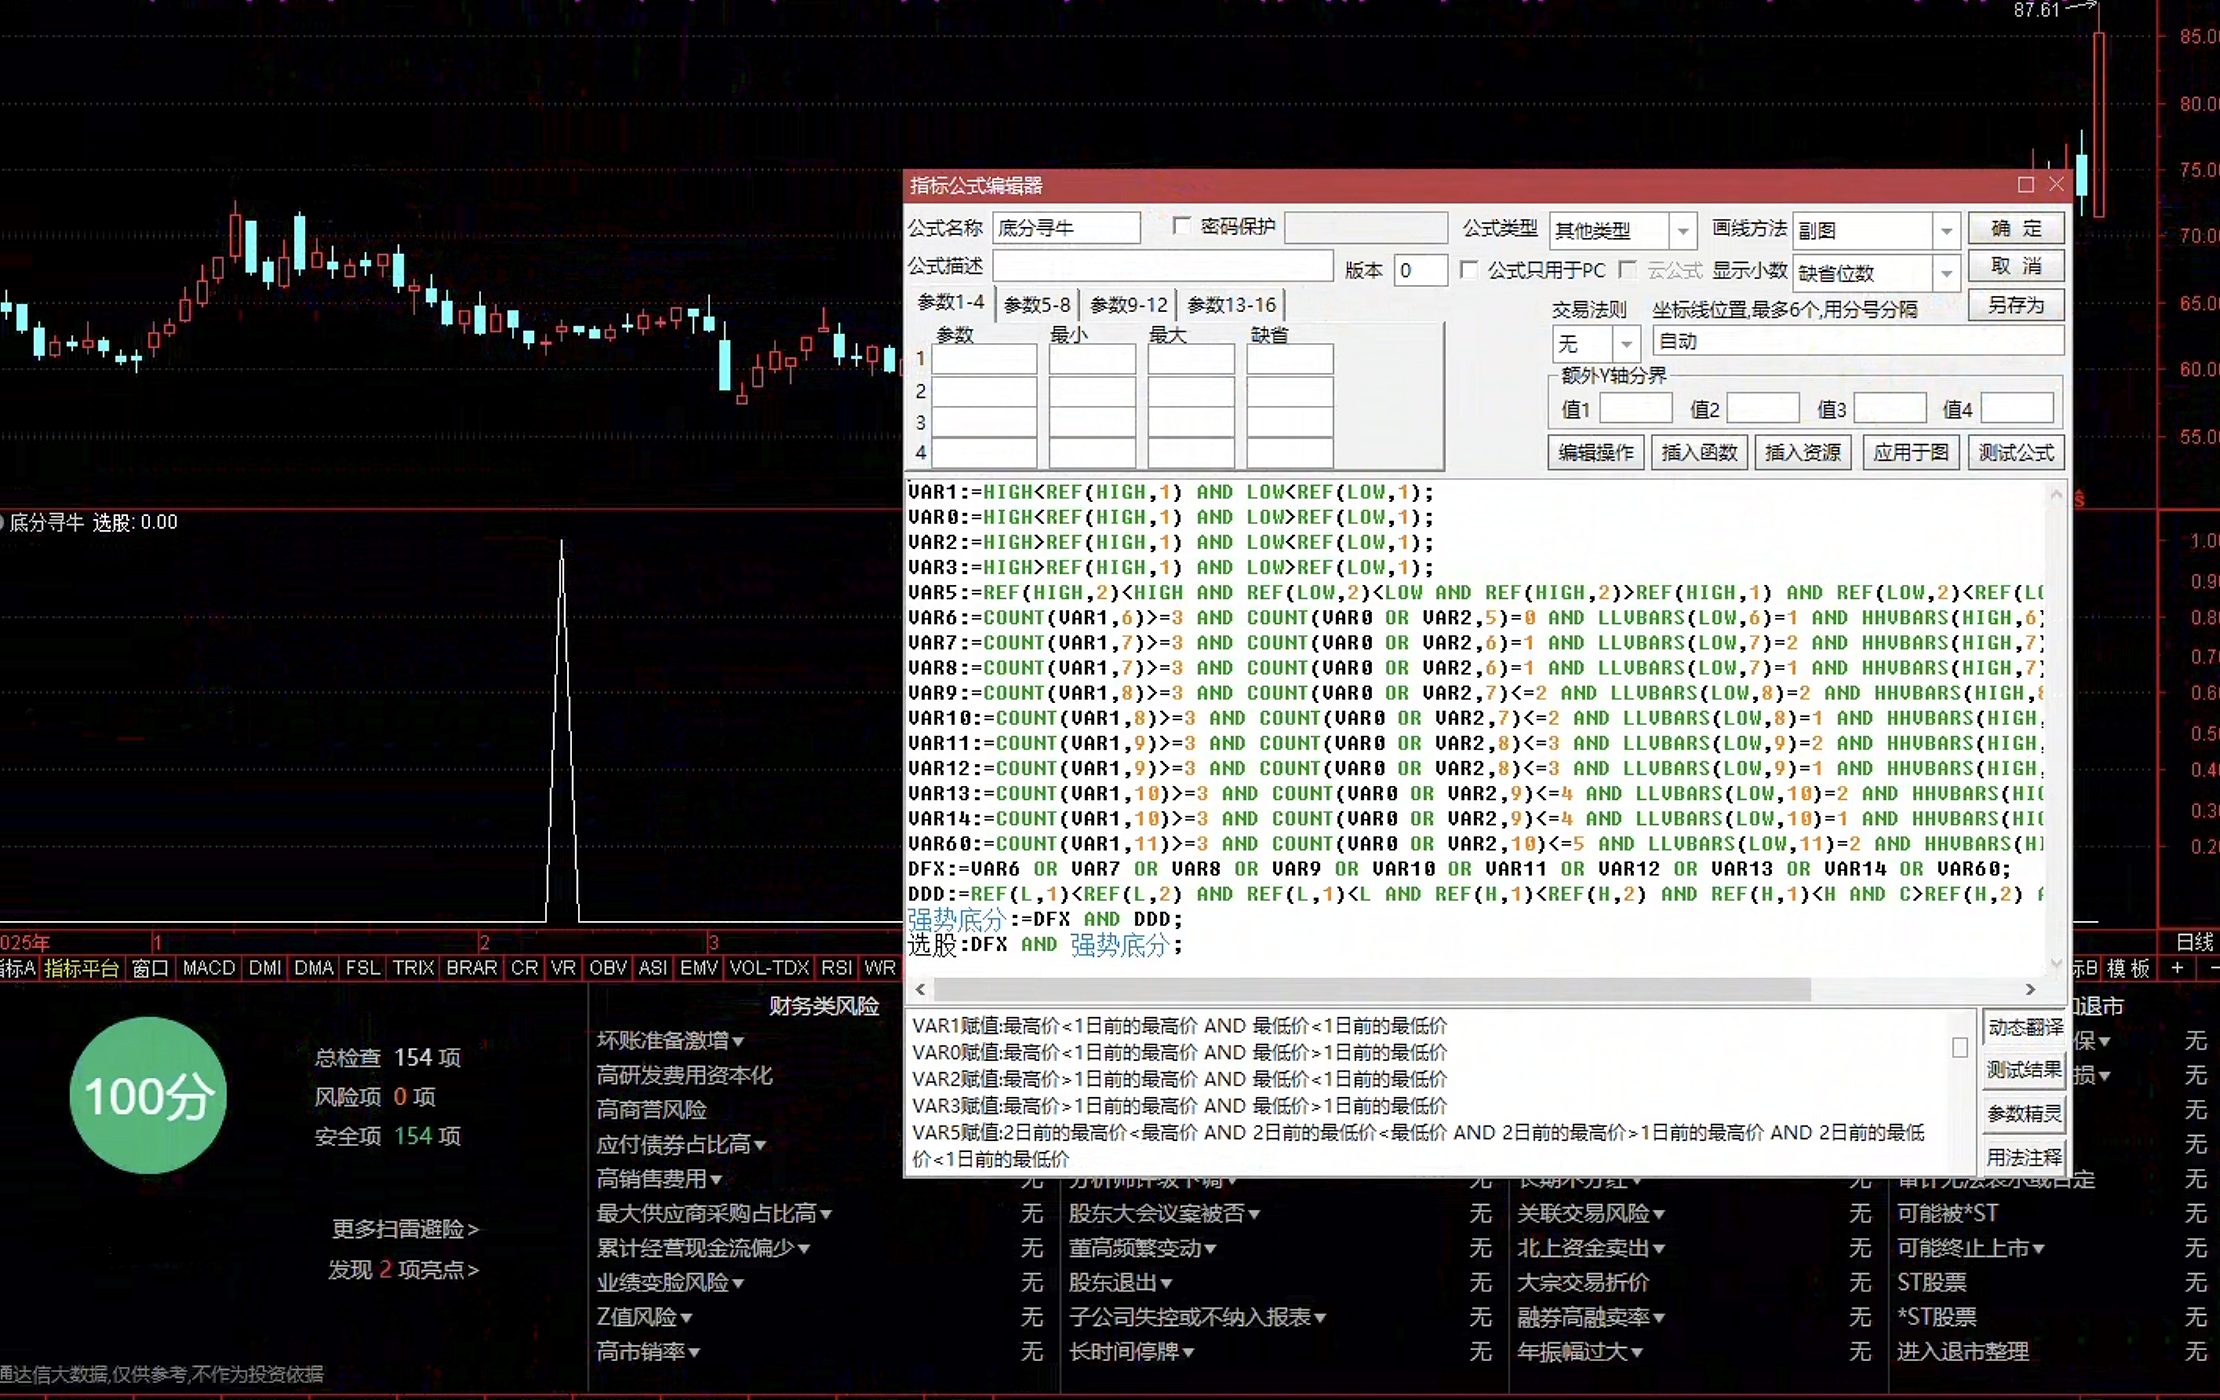Select 指标平台 tab in indicator bar

(x=81, y=968)
